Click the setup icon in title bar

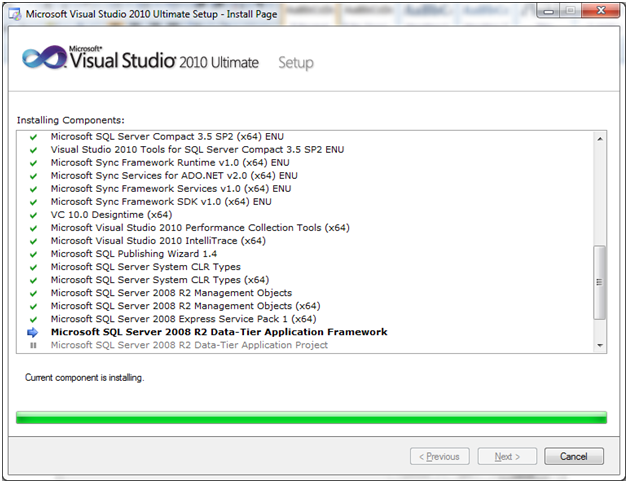pos(15,14)
